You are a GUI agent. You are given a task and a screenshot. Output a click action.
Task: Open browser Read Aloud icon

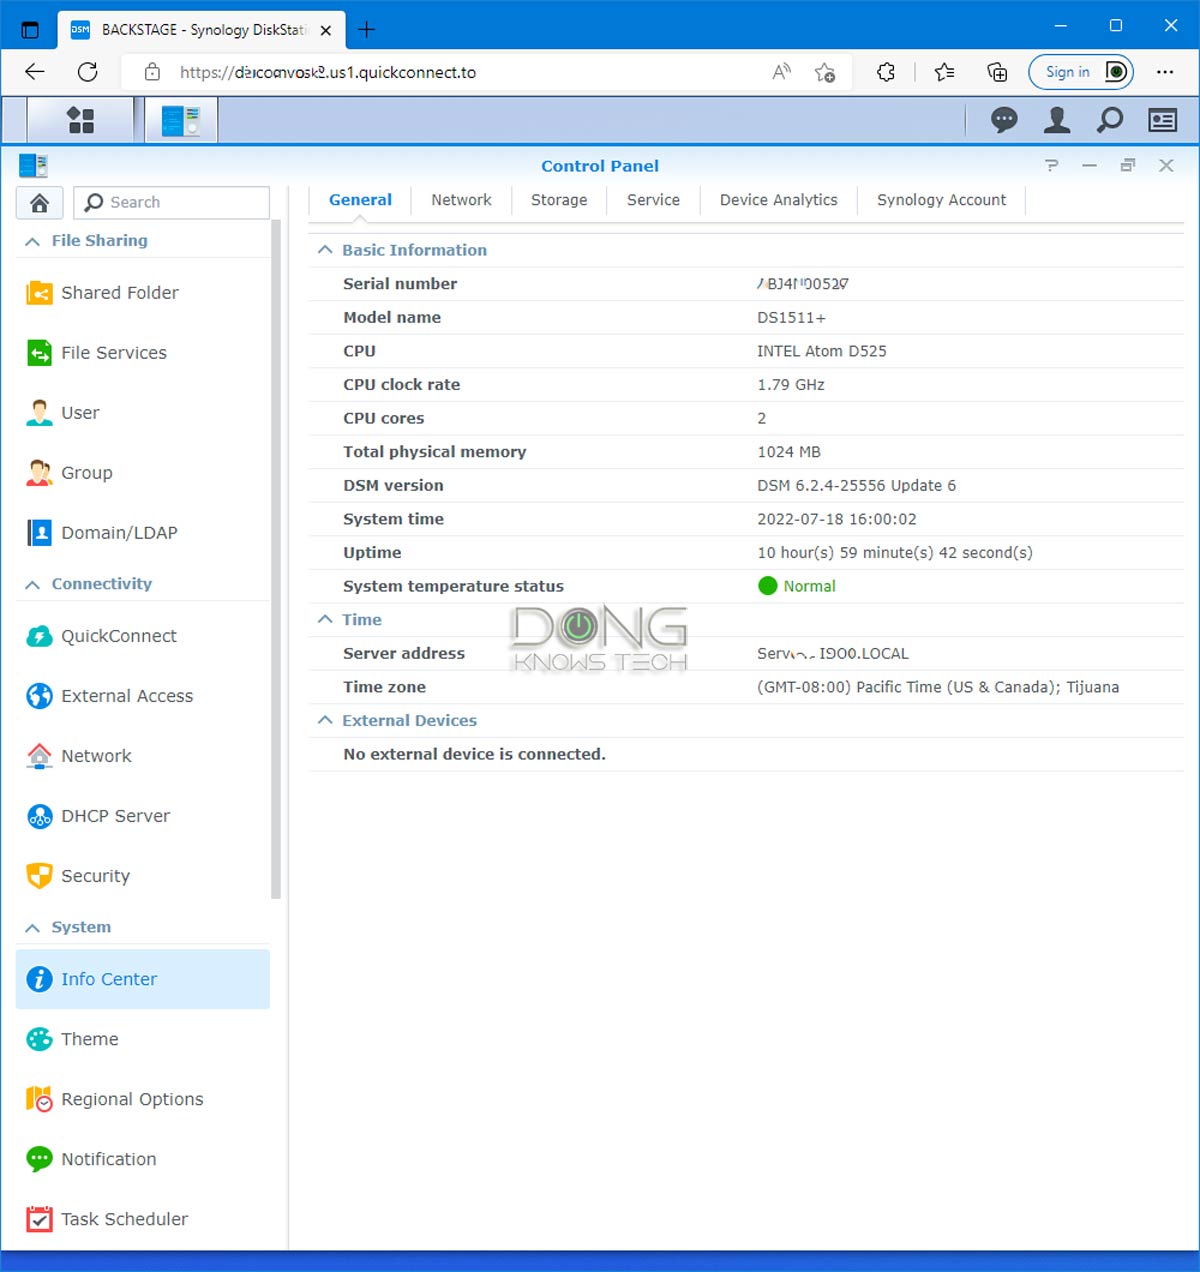[782, 72]
